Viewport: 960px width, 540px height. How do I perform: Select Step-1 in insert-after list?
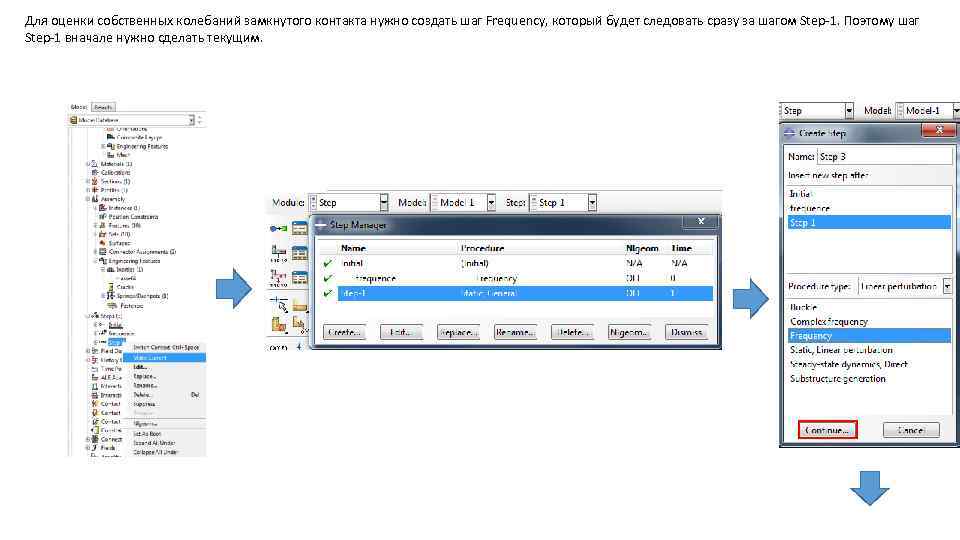[x=869, y=222]
